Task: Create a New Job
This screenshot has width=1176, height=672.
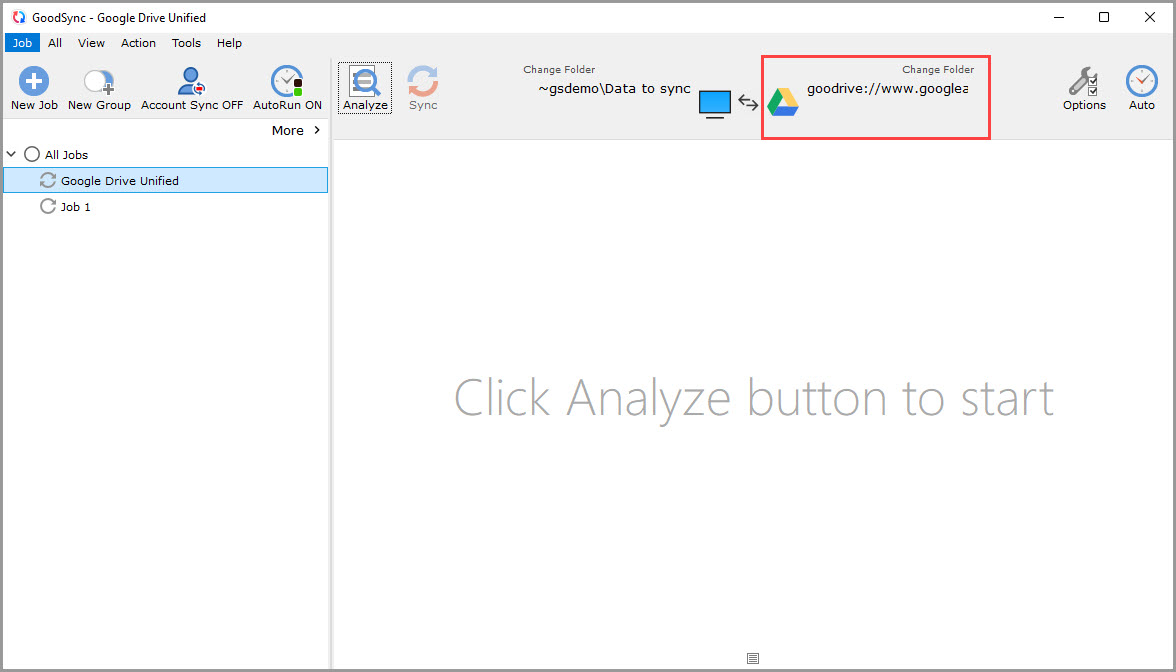Action: pyautogui.click(x=34, y=88)
